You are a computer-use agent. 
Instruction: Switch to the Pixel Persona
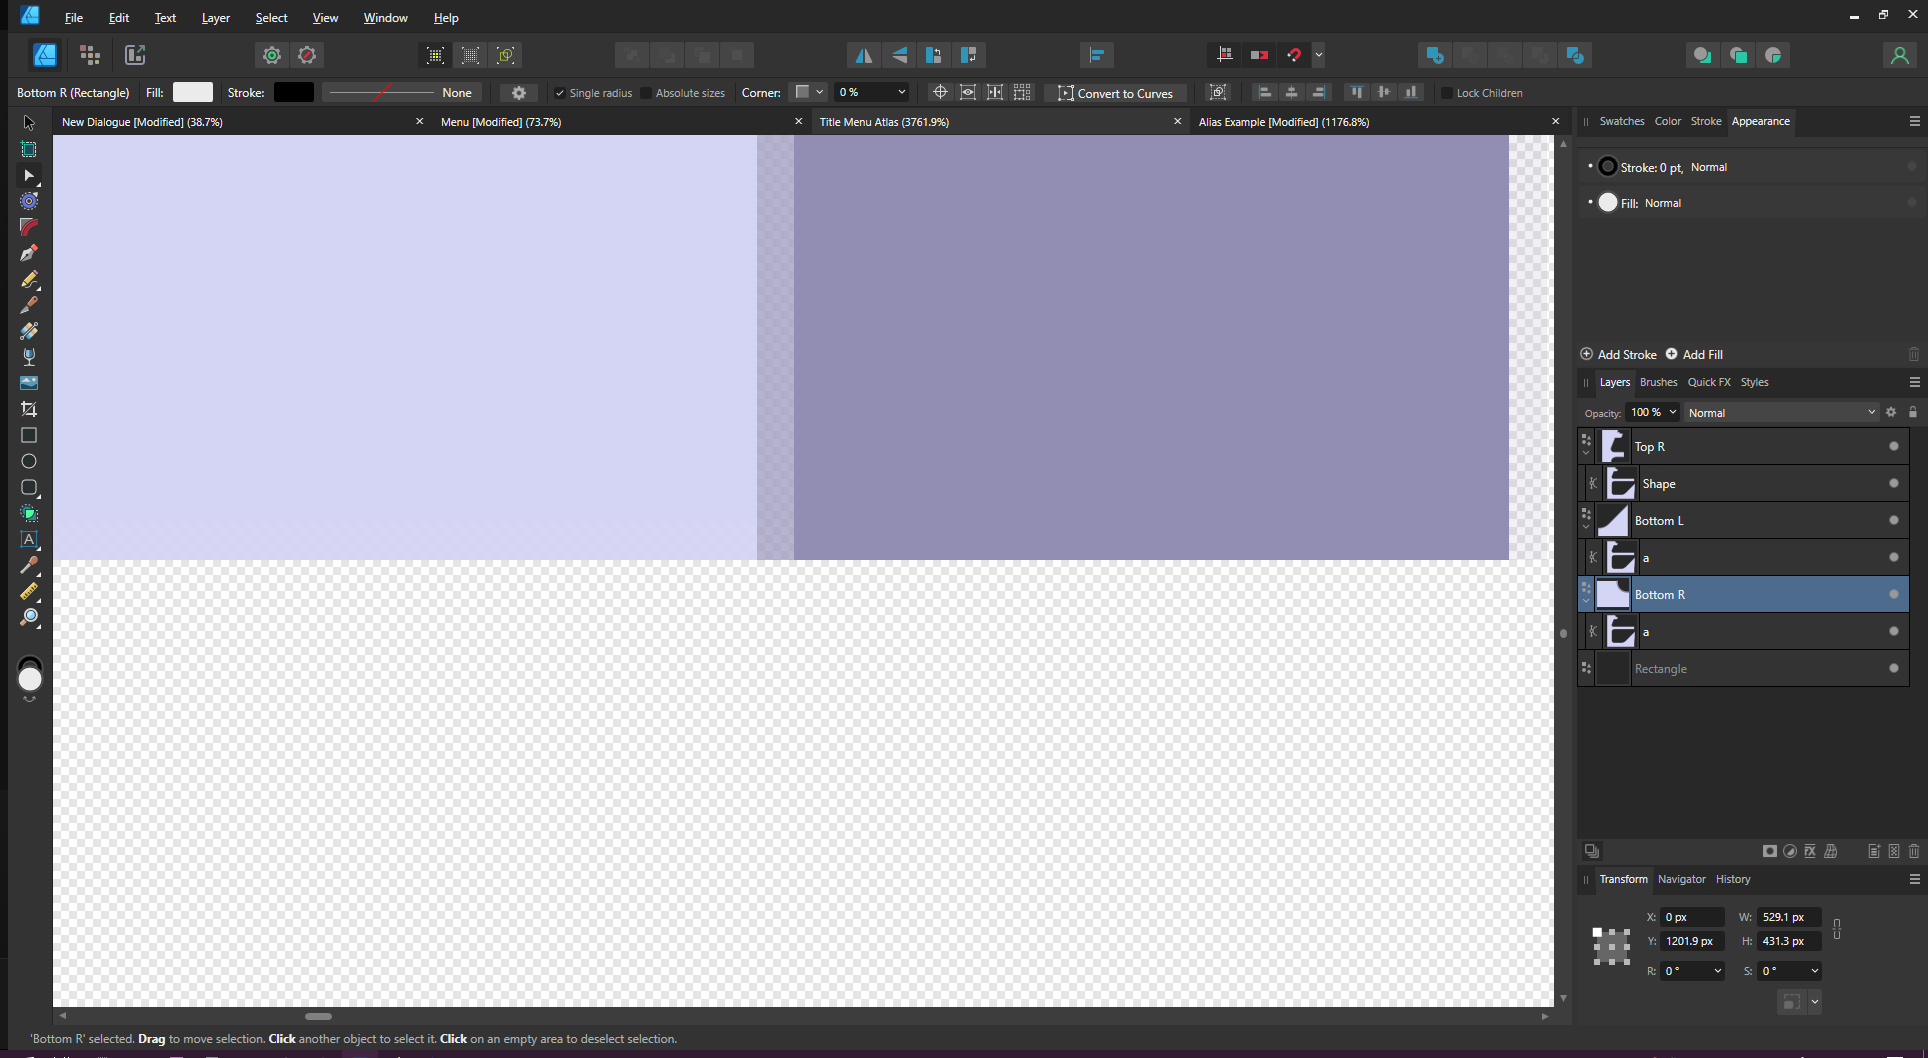tap(90, 55)
